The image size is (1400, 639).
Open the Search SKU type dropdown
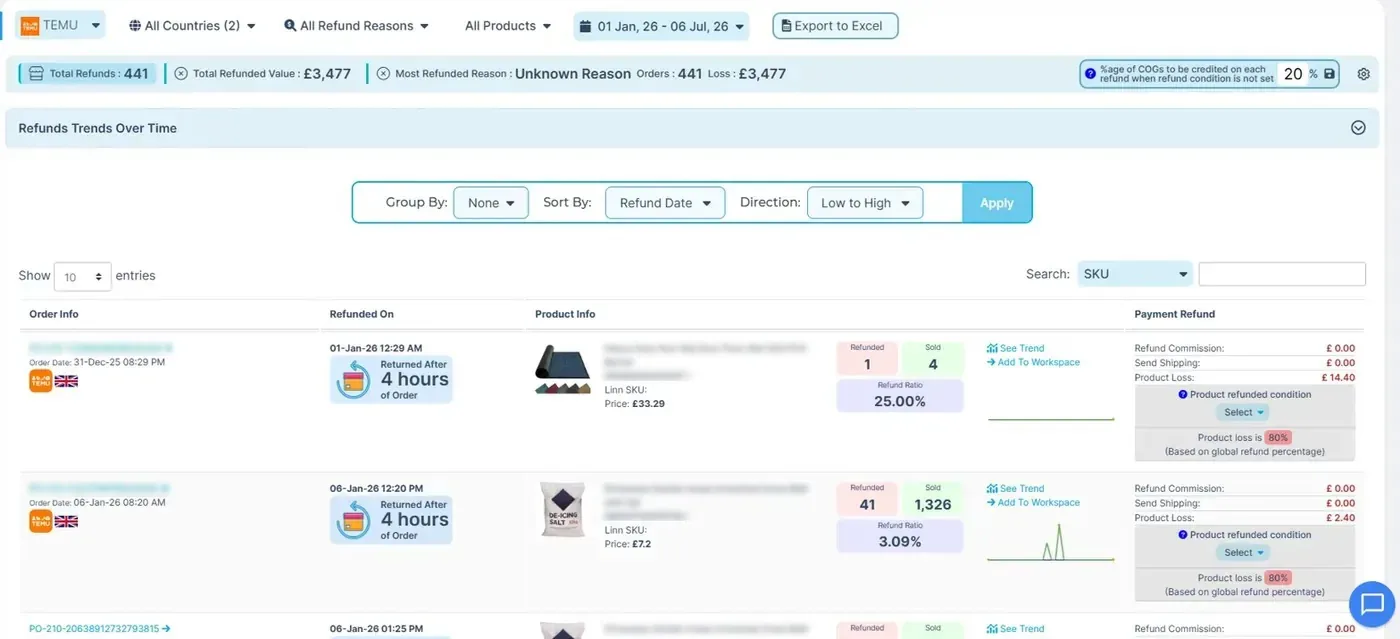[1135, 274]
